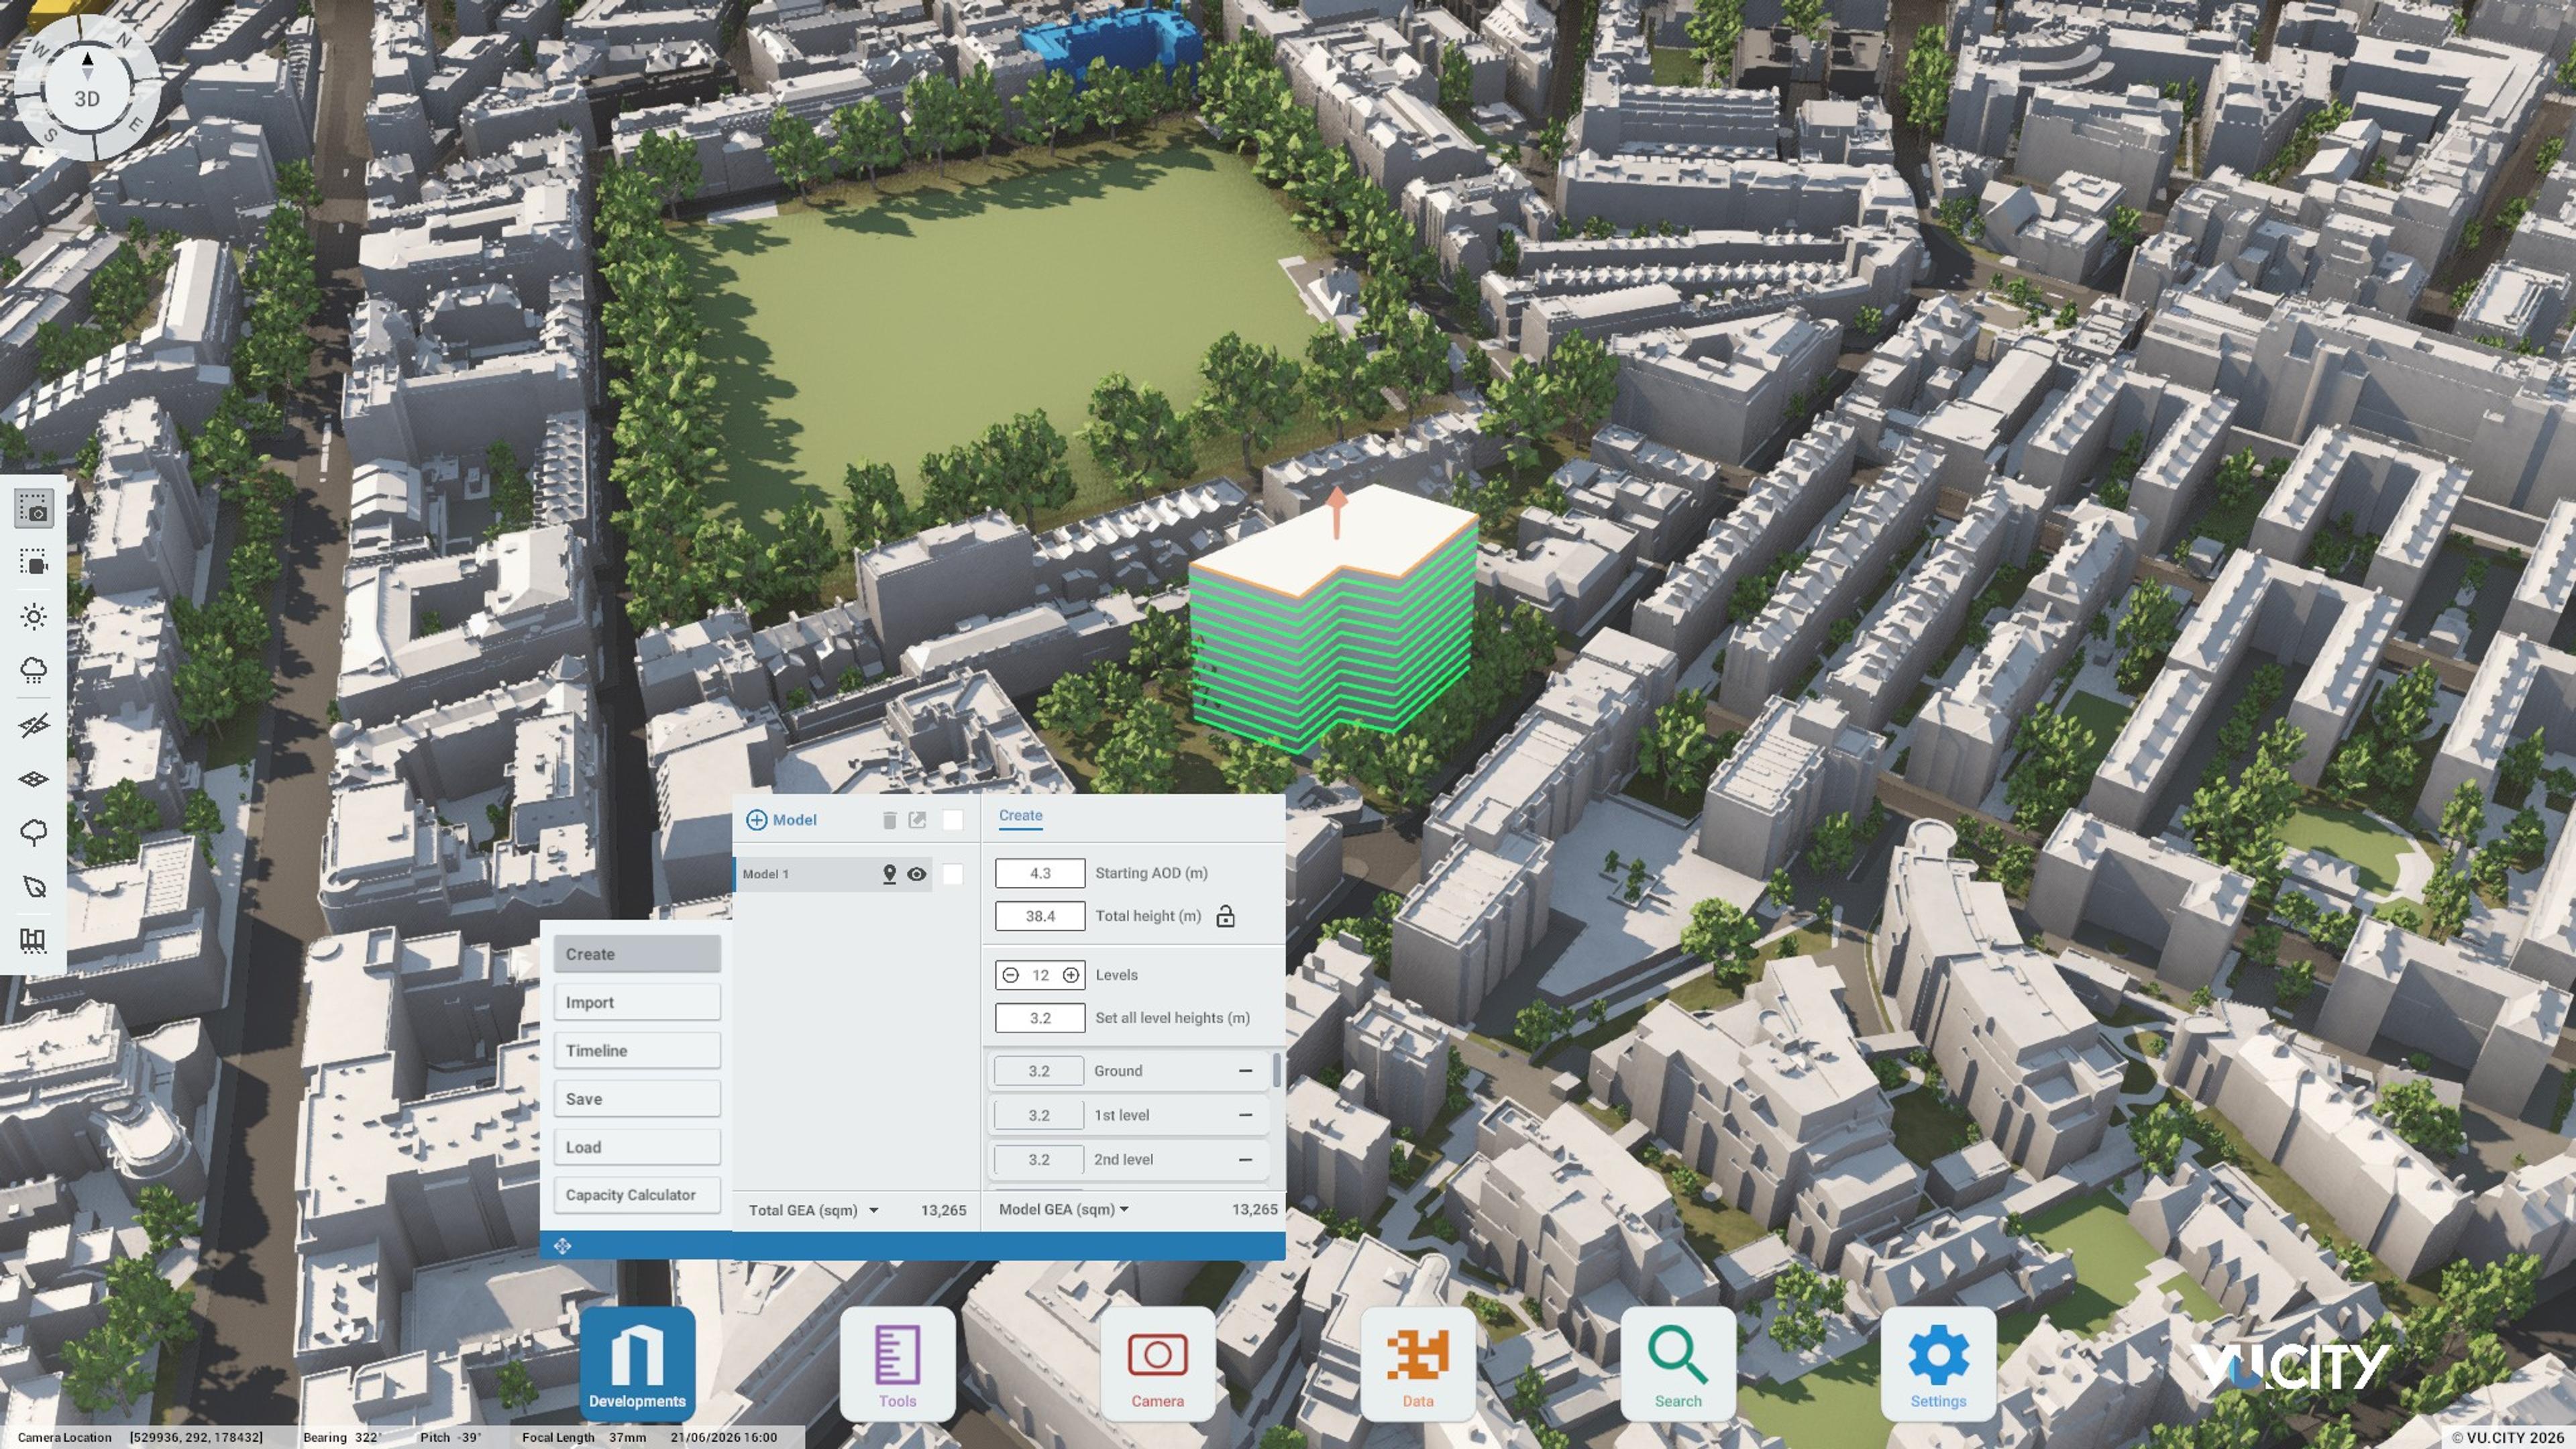Collapse the Ground level row minus

coord(1245,1071)
